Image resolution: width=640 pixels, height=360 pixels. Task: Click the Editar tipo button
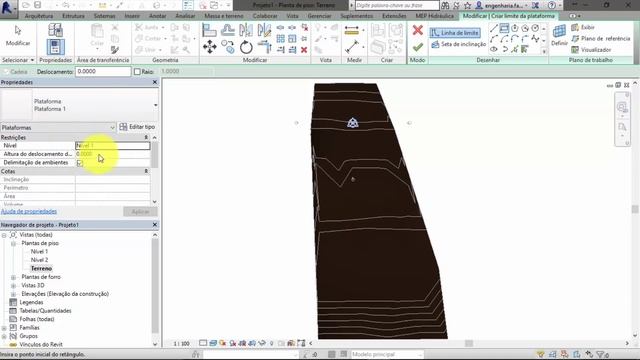point(137,127)
